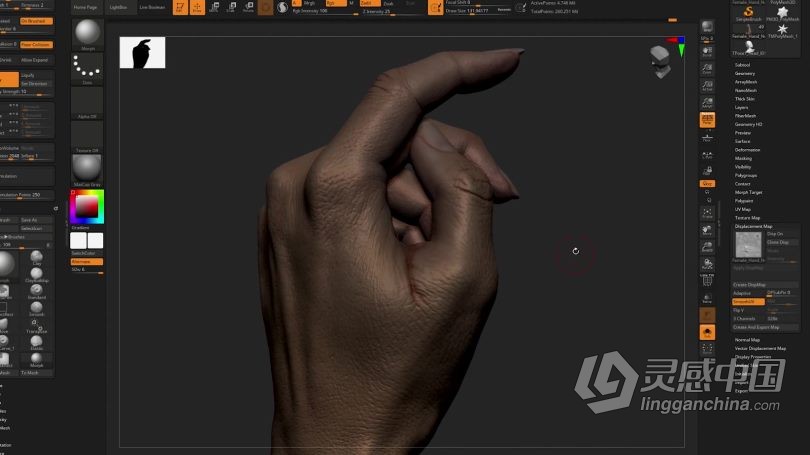This screenshot has width=810, height=455.
Task: Select the white secondary color swatch
Action: [95, 241]
